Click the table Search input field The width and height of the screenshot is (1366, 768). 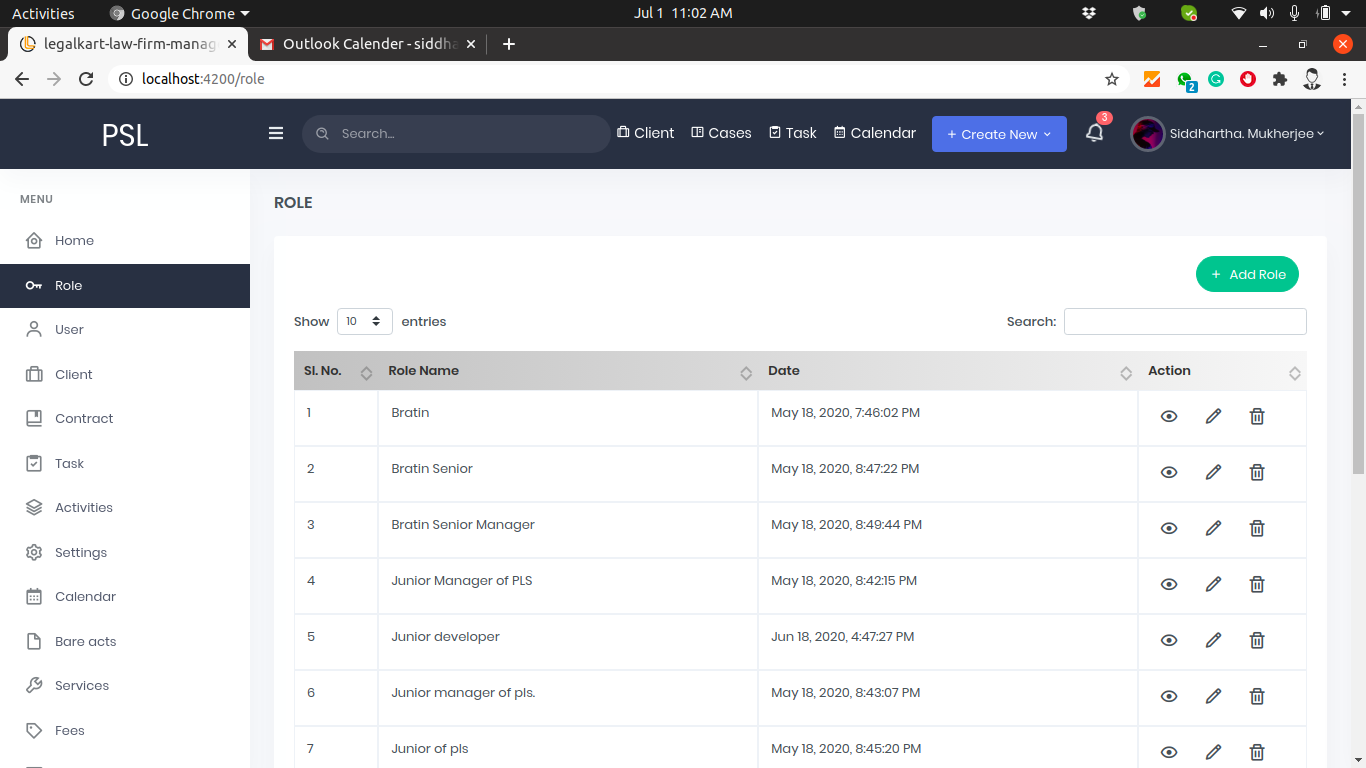tap(1185, 321)
